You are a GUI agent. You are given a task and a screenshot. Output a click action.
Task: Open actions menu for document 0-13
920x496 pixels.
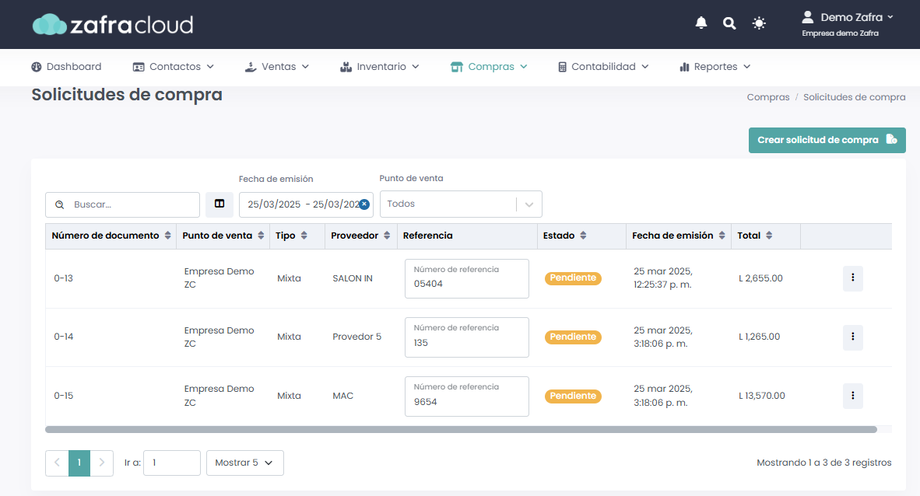pyautogui.click(x=852, y=279)
